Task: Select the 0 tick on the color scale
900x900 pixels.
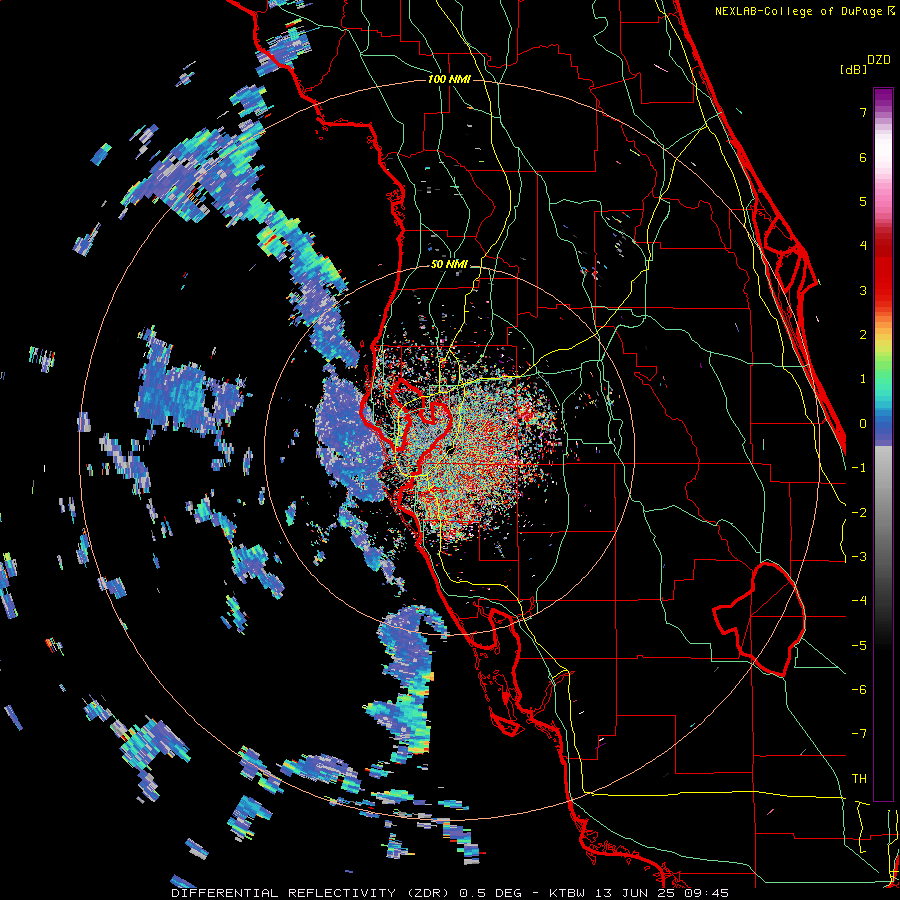Action: click(863, 424)
